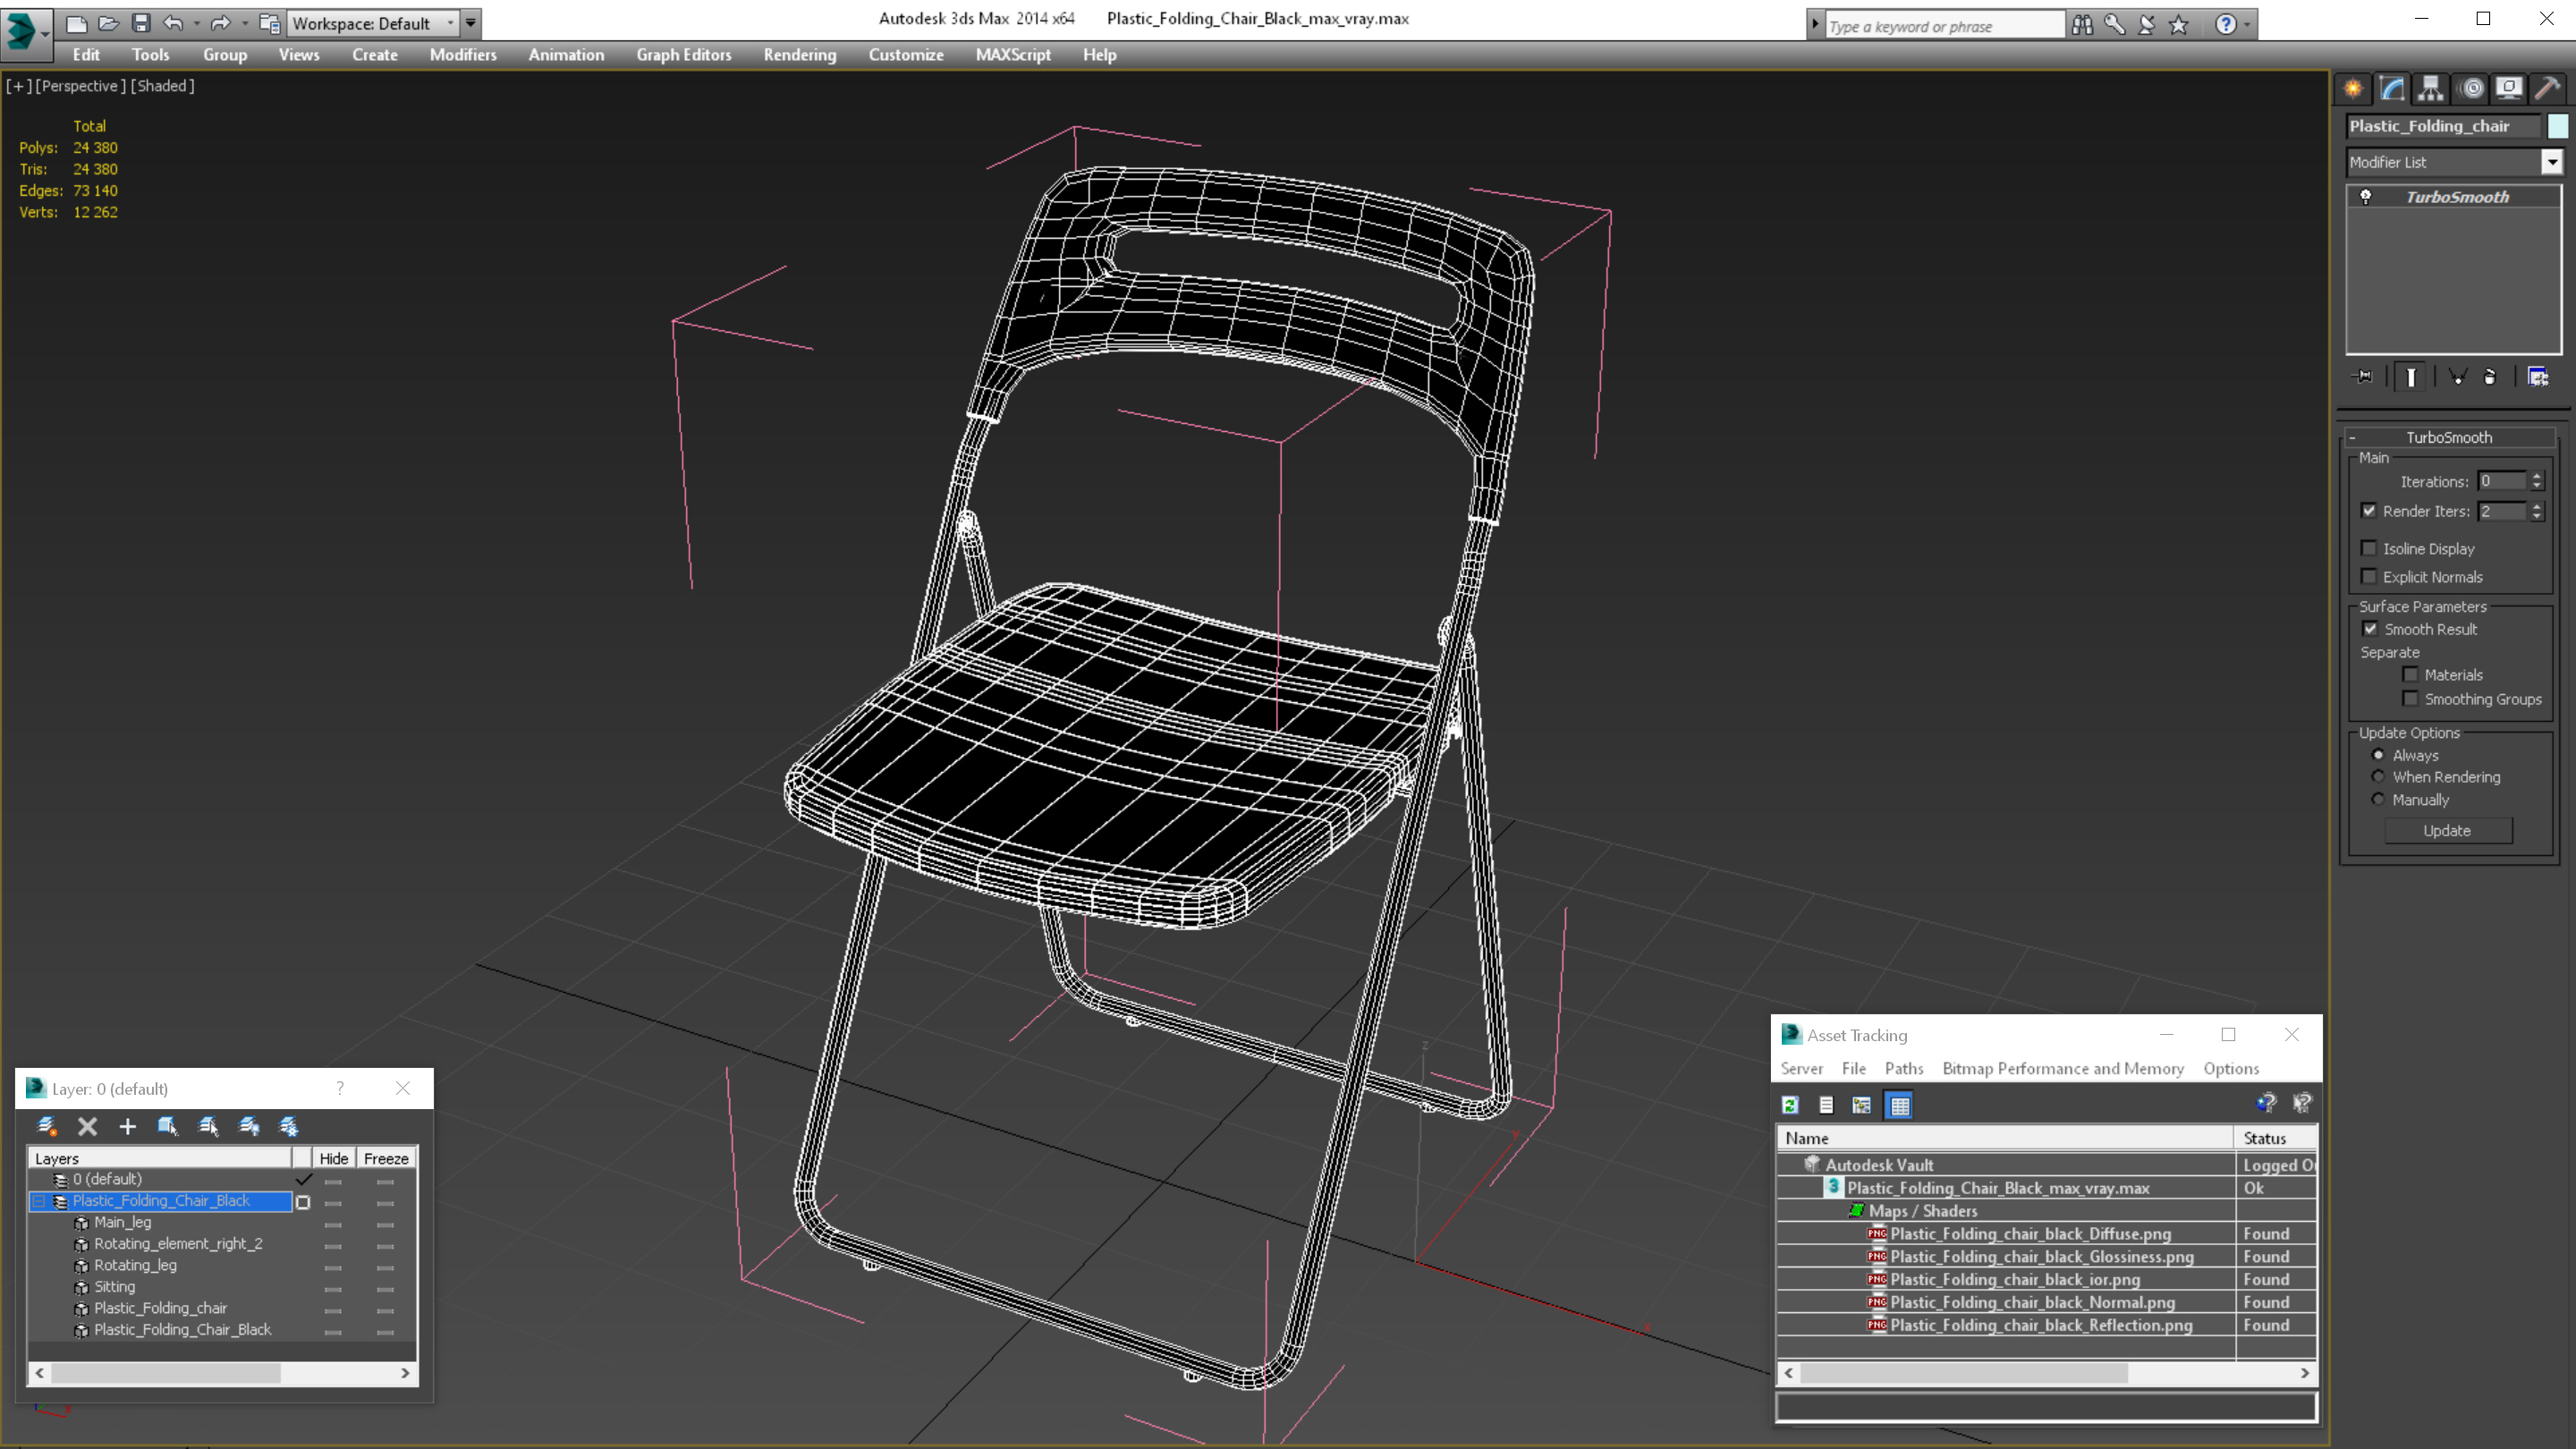The image size is (2576, 1449).
Task: Open Undo history dropdown arrow
Action: [x=196, y=23]
